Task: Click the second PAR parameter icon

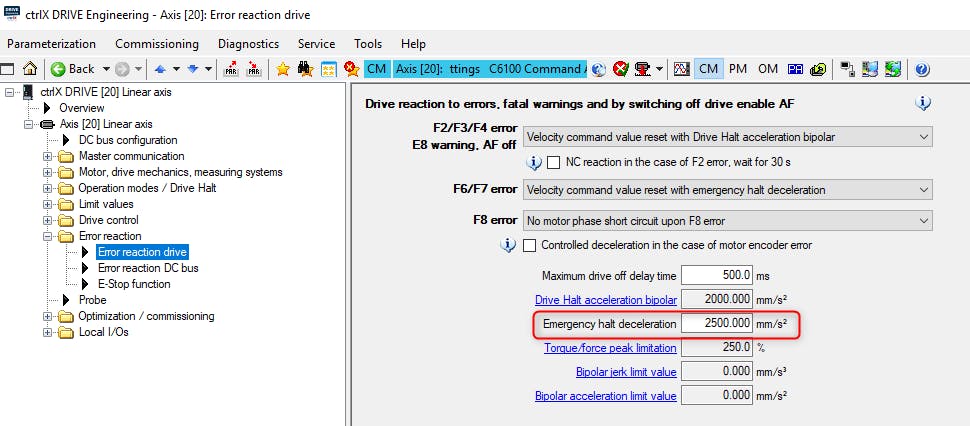Action: [x=254, y=69]
